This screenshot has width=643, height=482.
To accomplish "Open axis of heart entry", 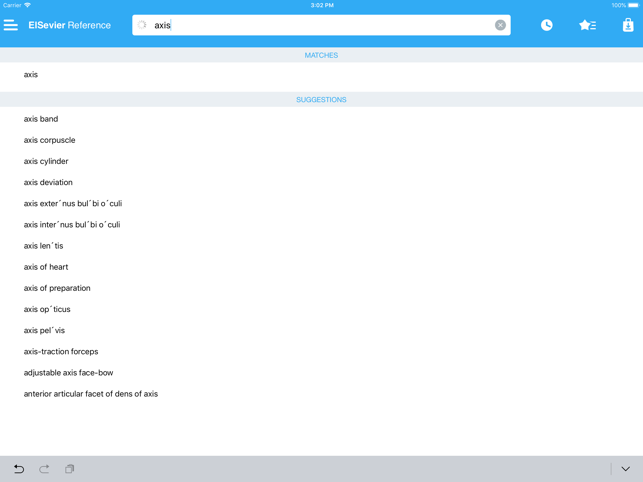I will pyautogui.click(x=46, y=267).
